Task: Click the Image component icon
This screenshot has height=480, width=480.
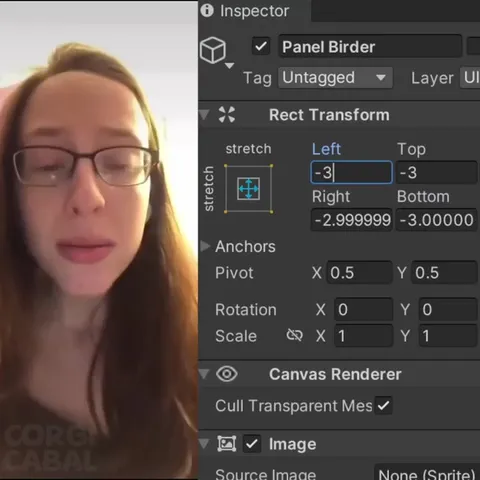Action: [227, 444]
